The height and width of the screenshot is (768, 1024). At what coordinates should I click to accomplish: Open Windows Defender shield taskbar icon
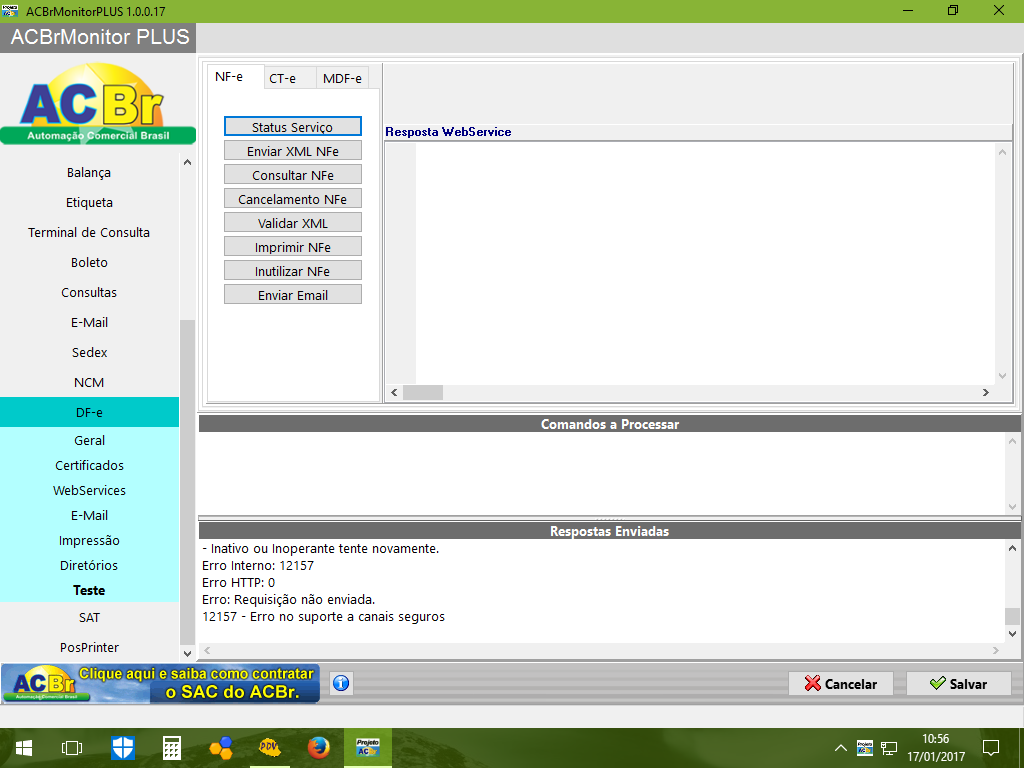[x=122, y=748]
